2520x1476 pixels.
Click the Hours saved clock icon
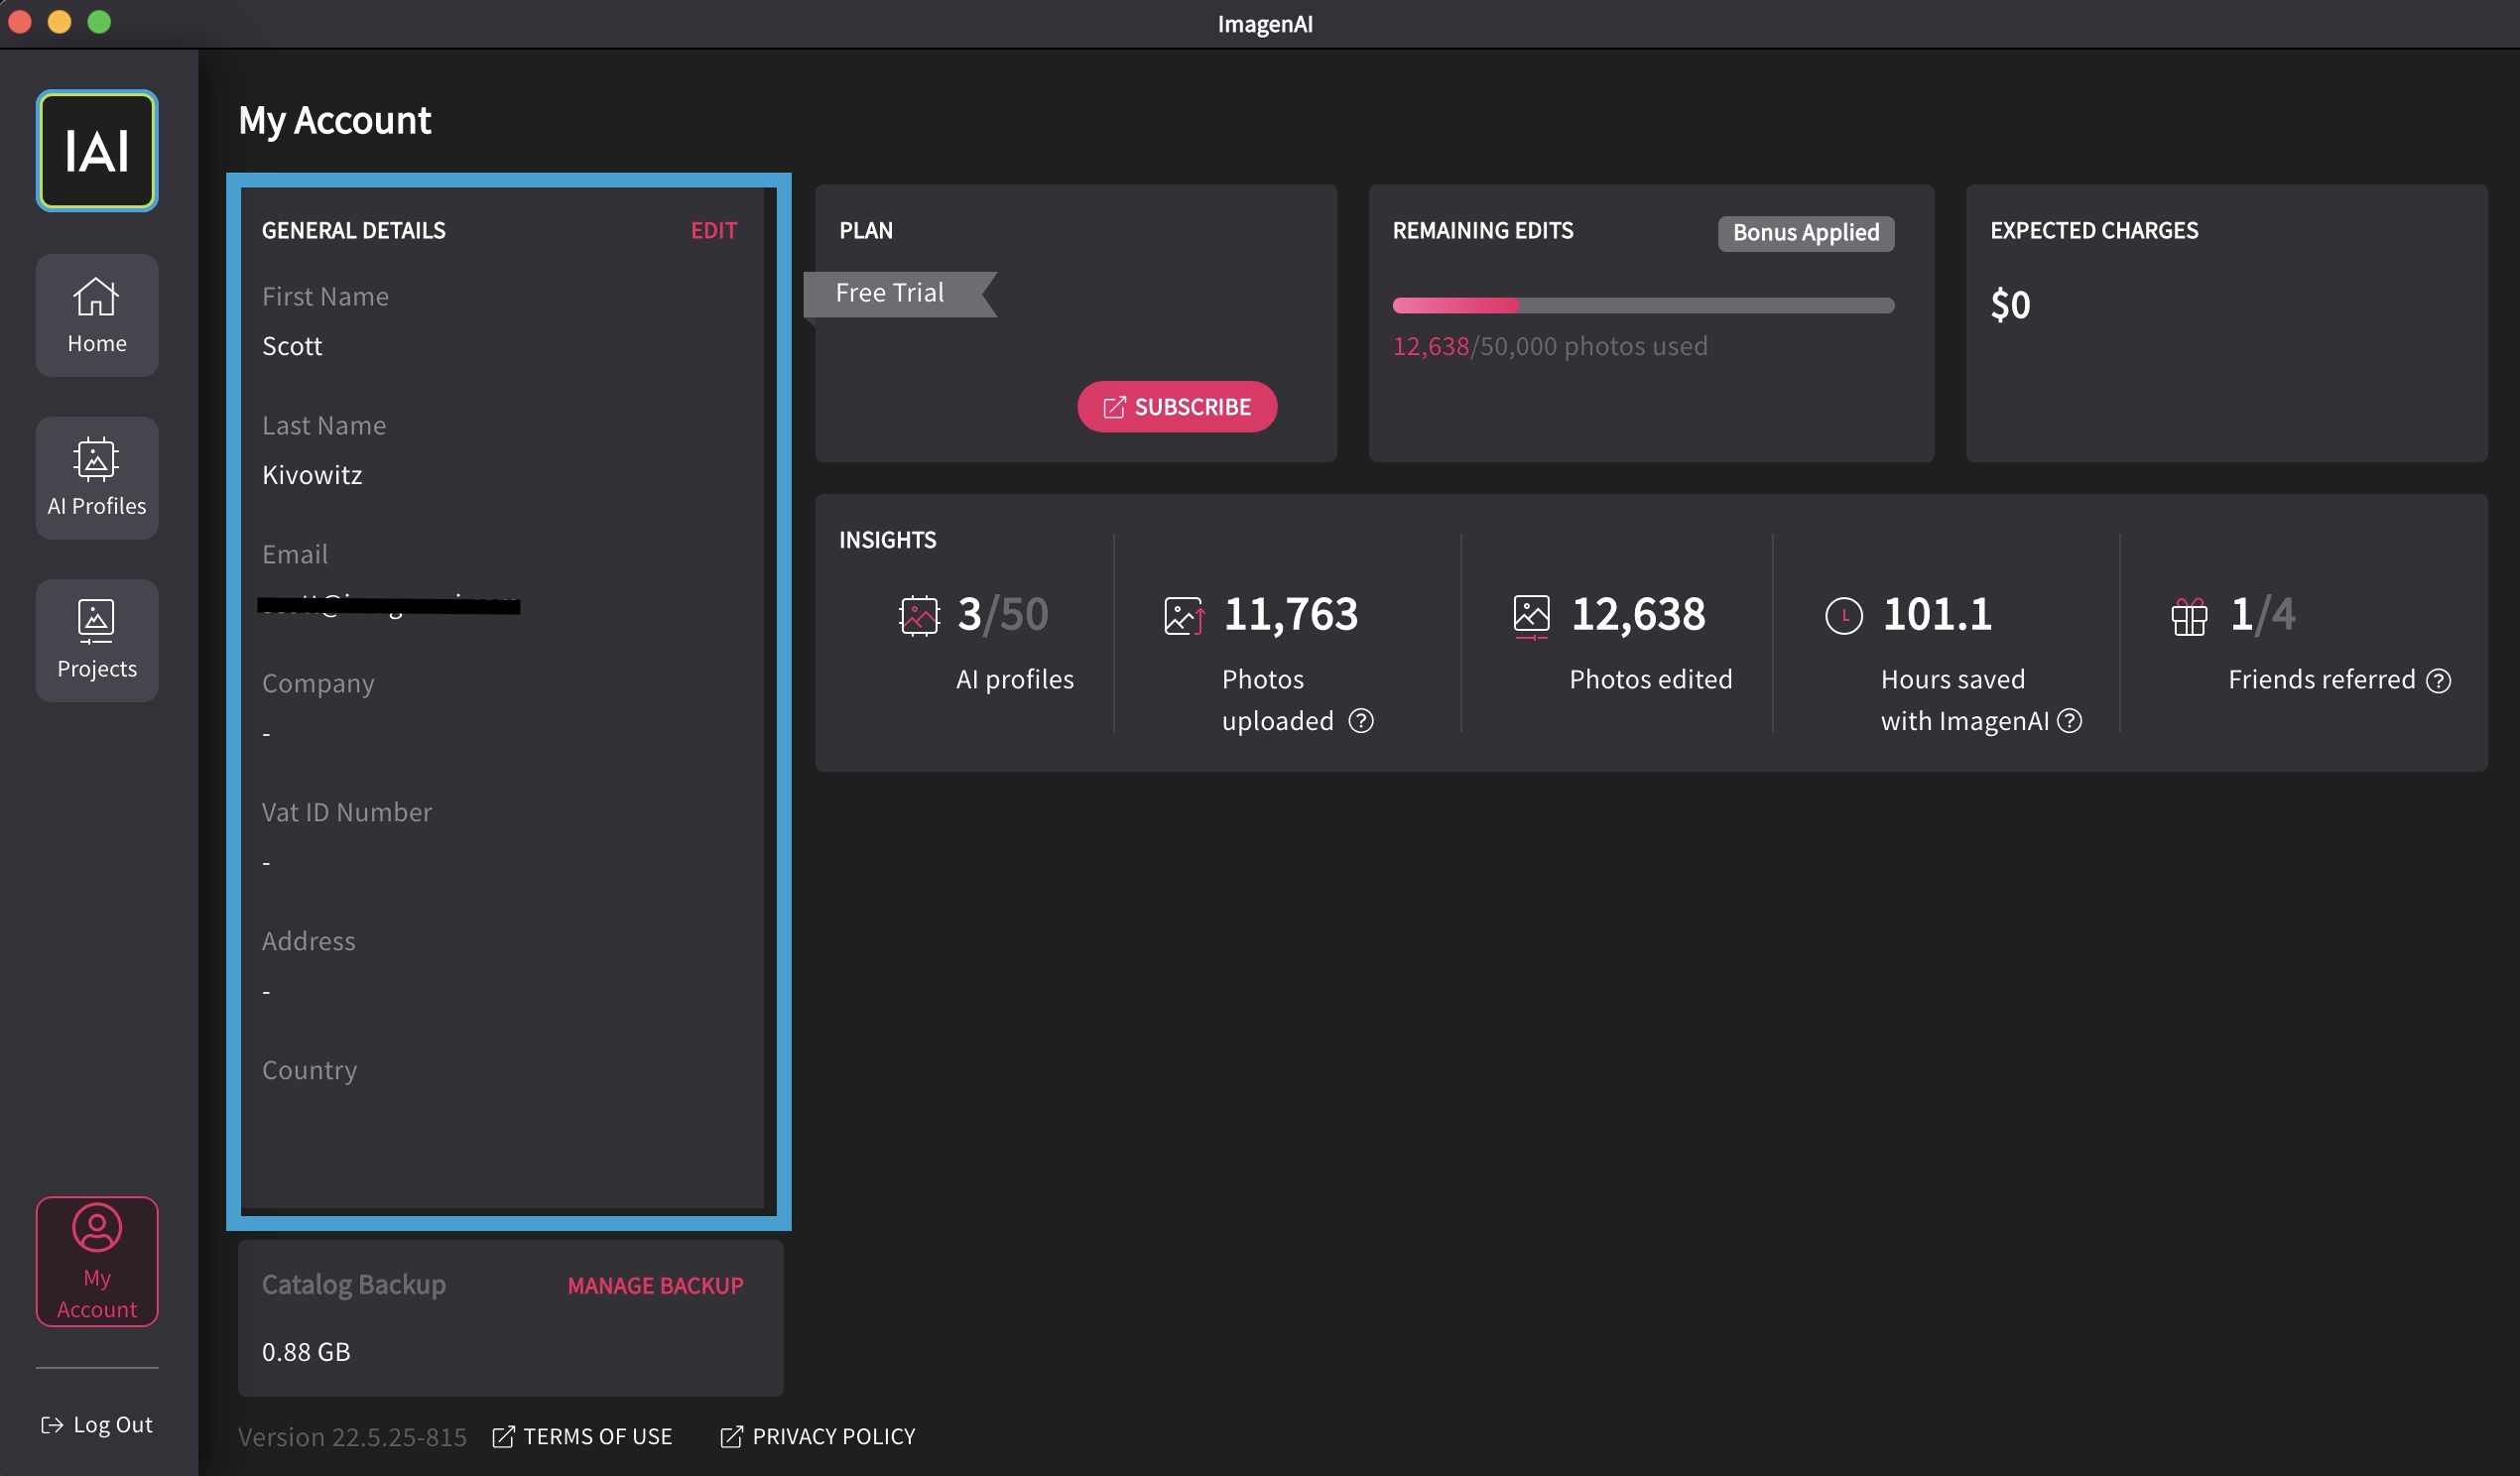pyautogui.click(x=1844, y=615)
